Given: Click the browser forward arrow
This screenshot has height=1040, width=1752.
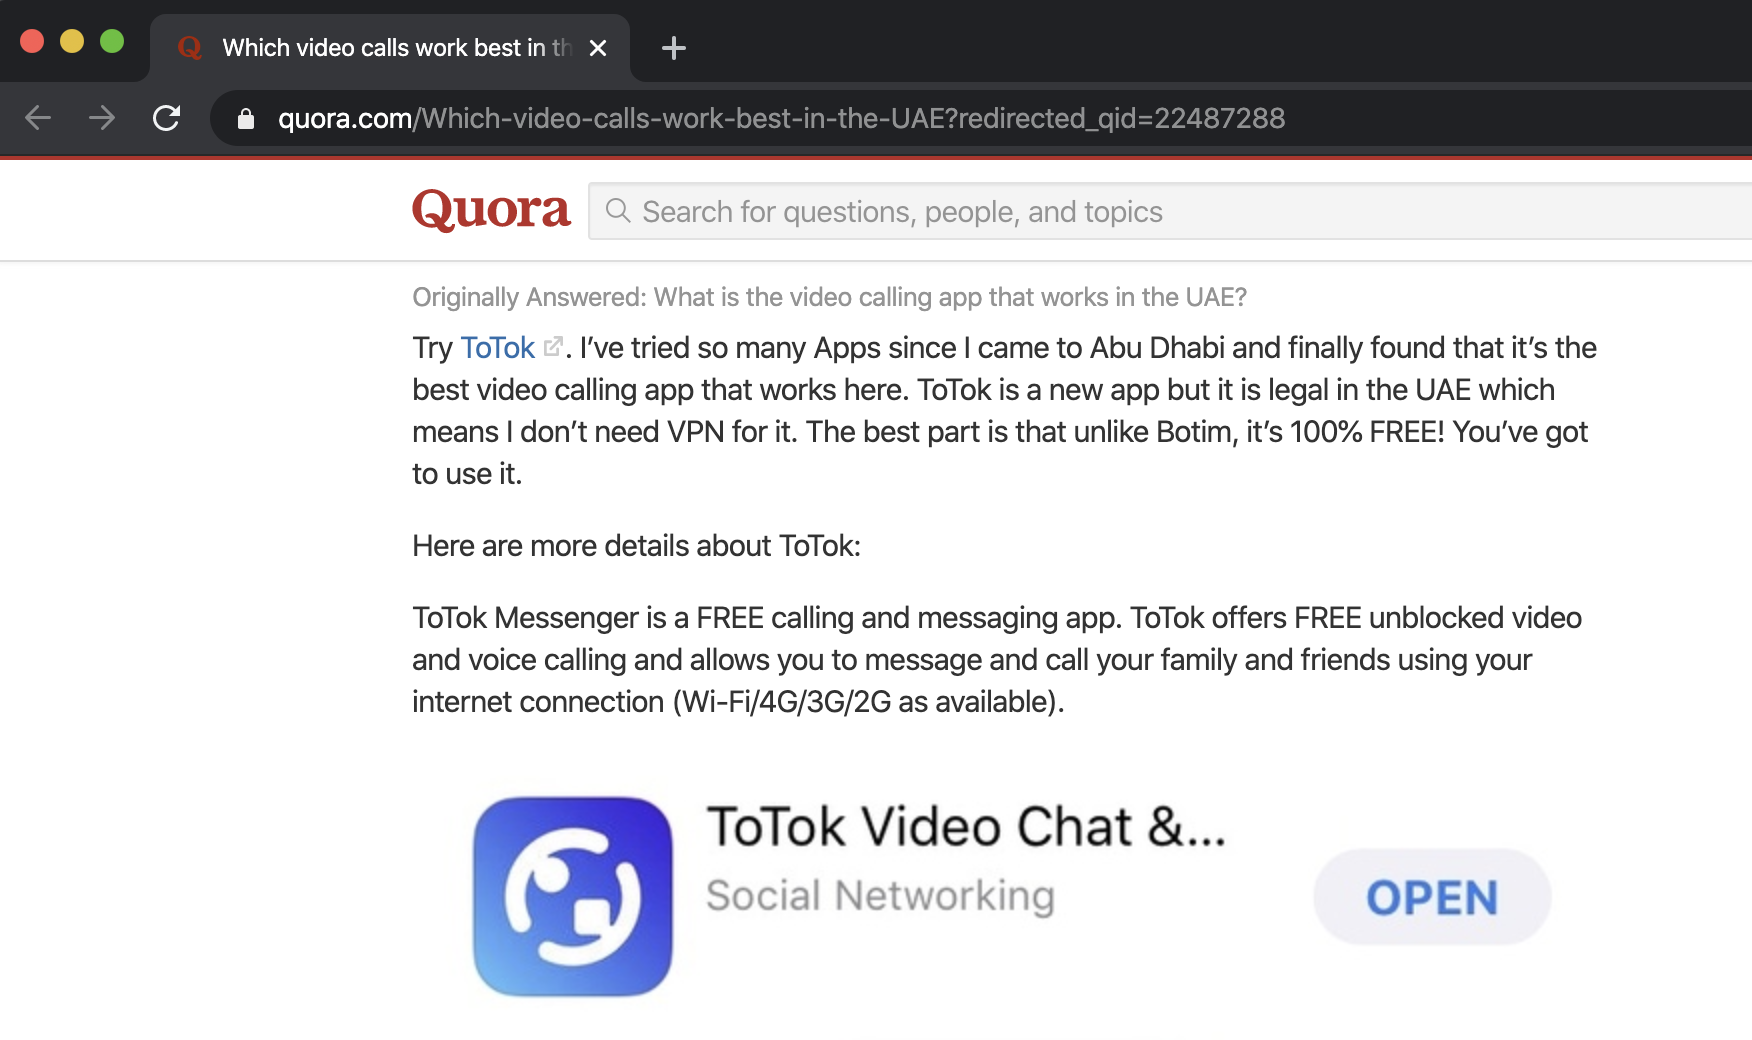Looking at the screenshot, I should [x=102, y=118].
